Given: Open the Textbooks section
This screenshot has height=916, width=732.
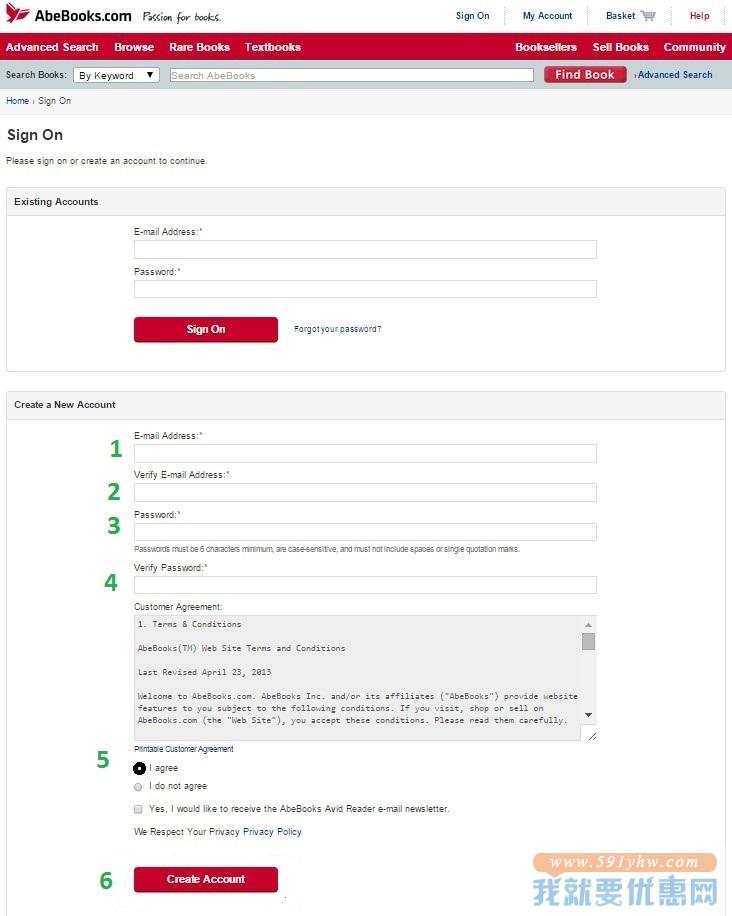Looking at the screenshot, I should tap(272, 47).
